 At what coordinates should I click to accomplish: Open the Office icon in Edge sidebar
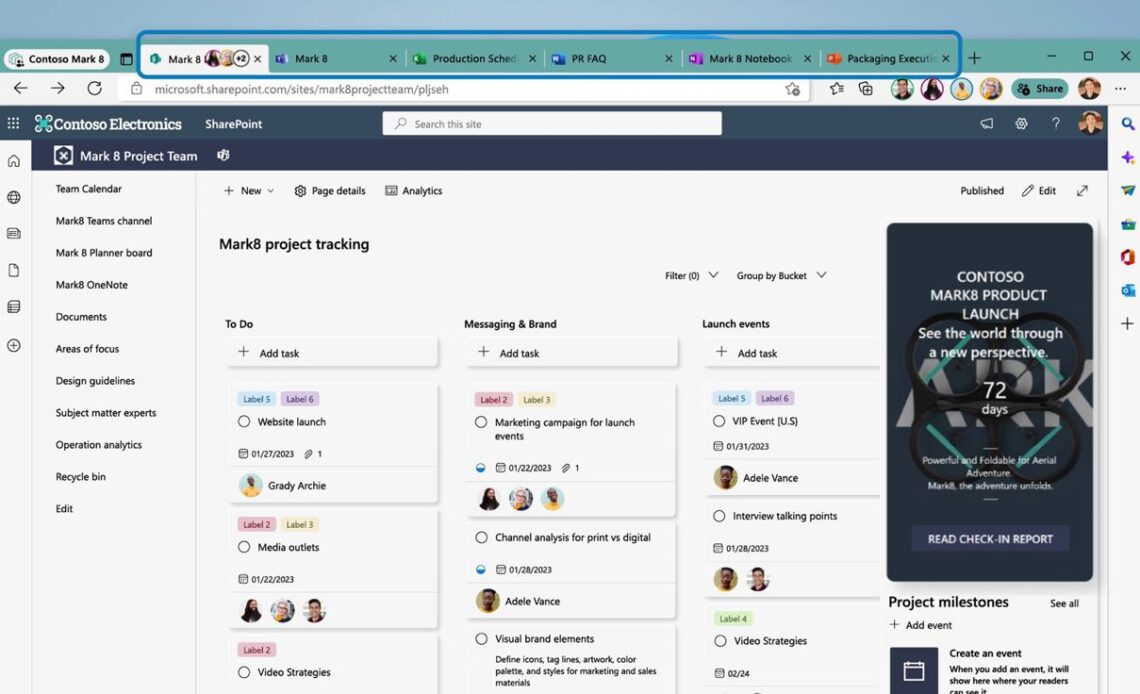[x=1127, y=257]
